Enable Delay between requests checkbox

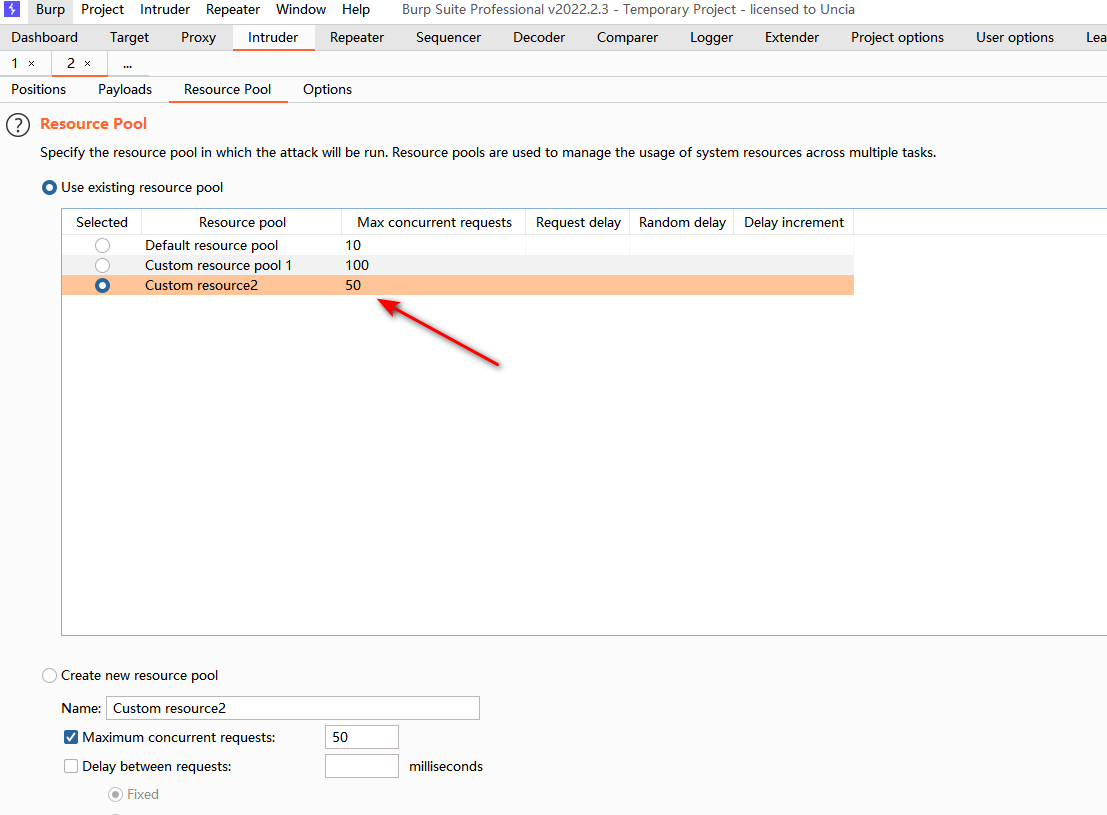point(71,766)
